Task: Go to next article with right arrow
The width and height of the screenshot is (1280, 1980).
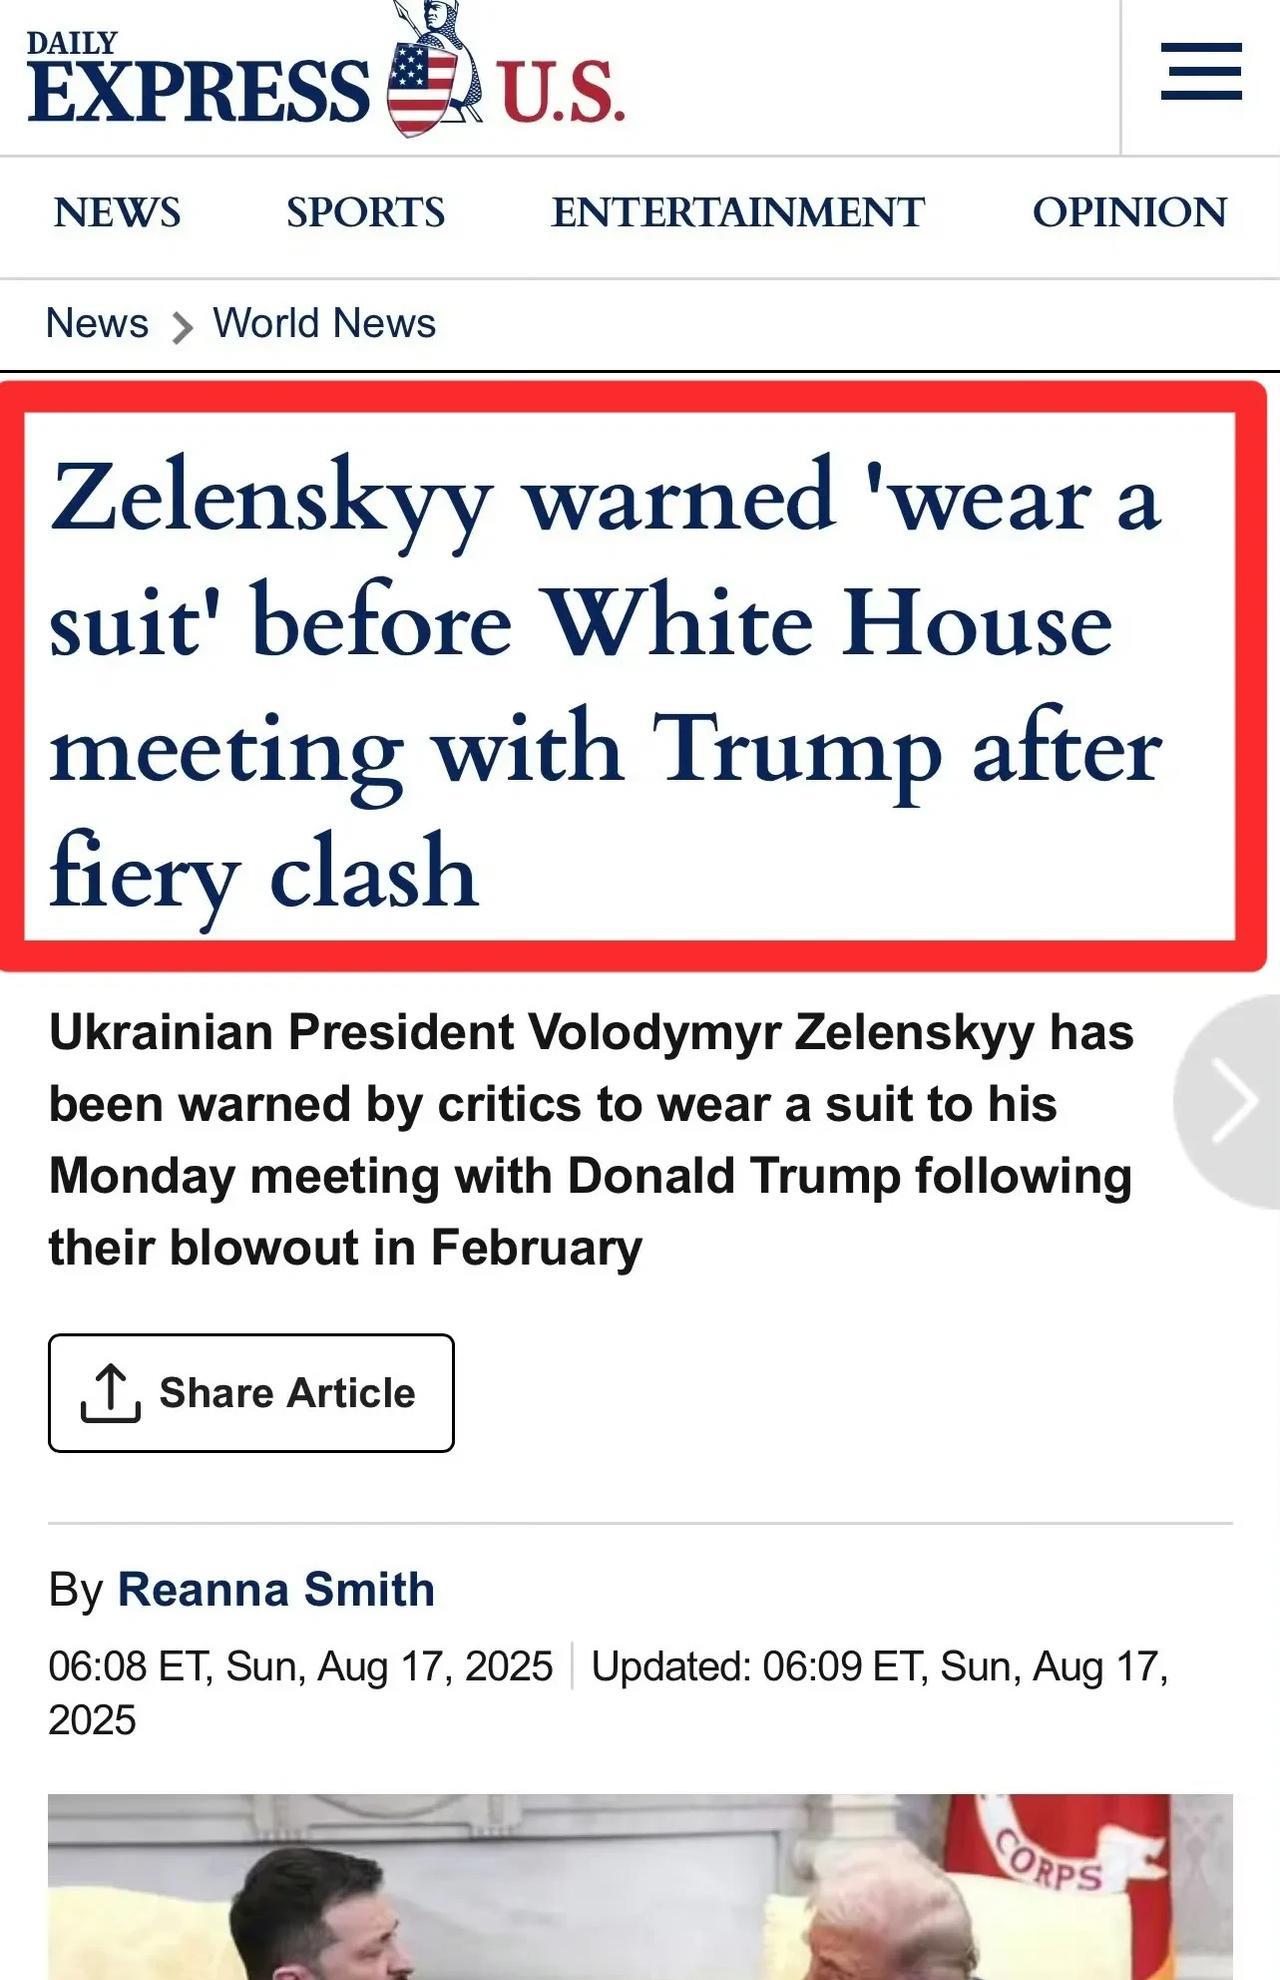Action: tap(1233, 1100)
